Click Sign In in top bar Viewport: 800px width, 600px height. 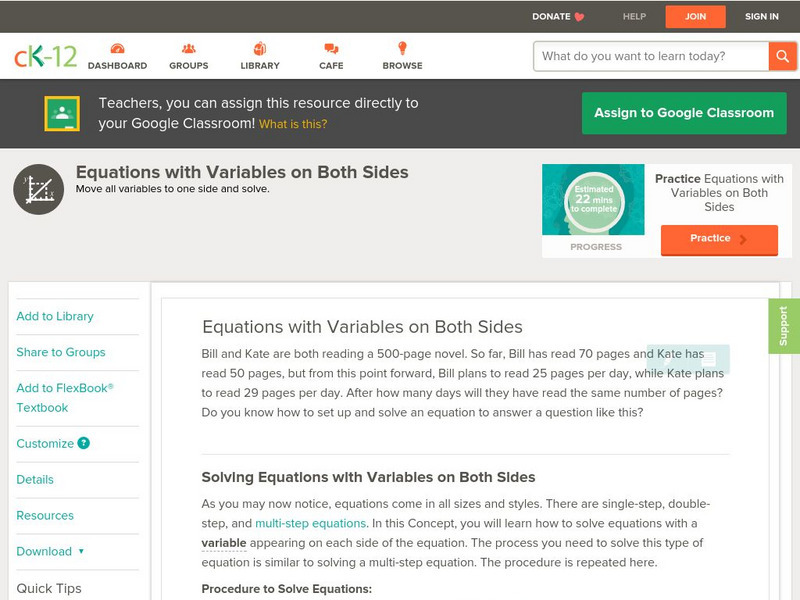[762, 17]
